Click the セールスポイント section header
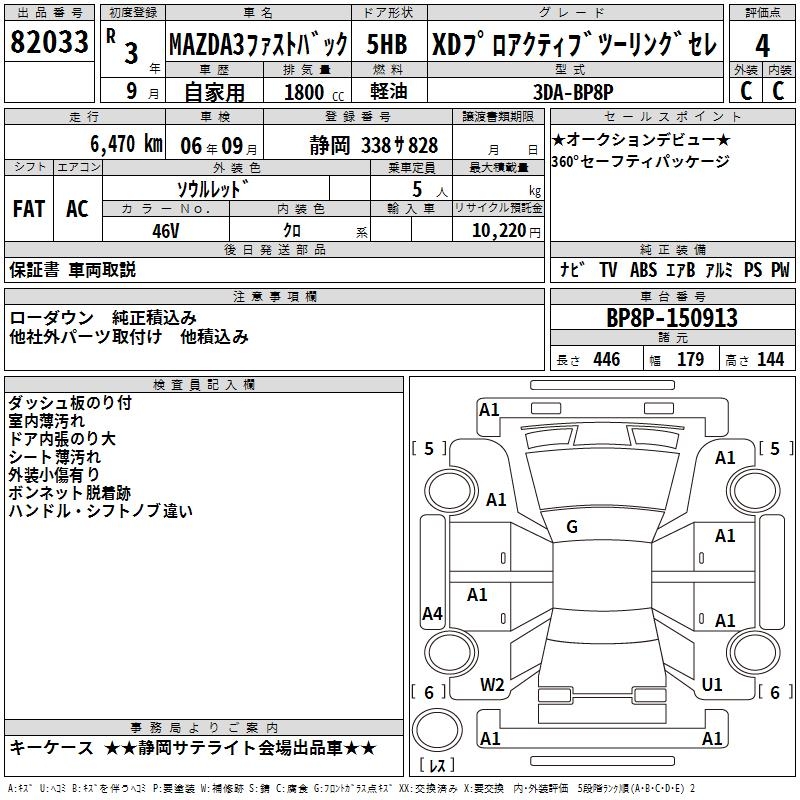Image resolution: width=800 pixels, height=800 pixels. pos(672,116)
